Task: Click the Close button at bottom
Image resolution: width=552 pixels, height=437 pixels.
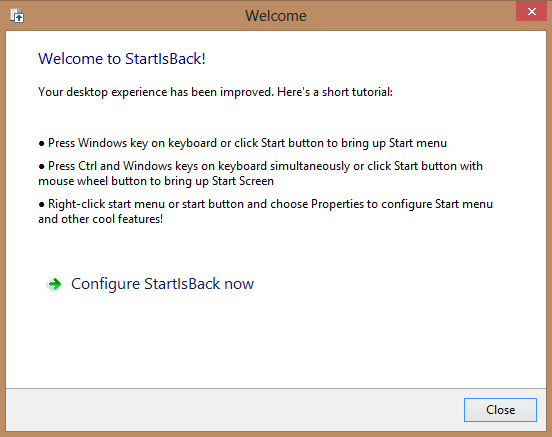Action: click(x=500, y=410)
